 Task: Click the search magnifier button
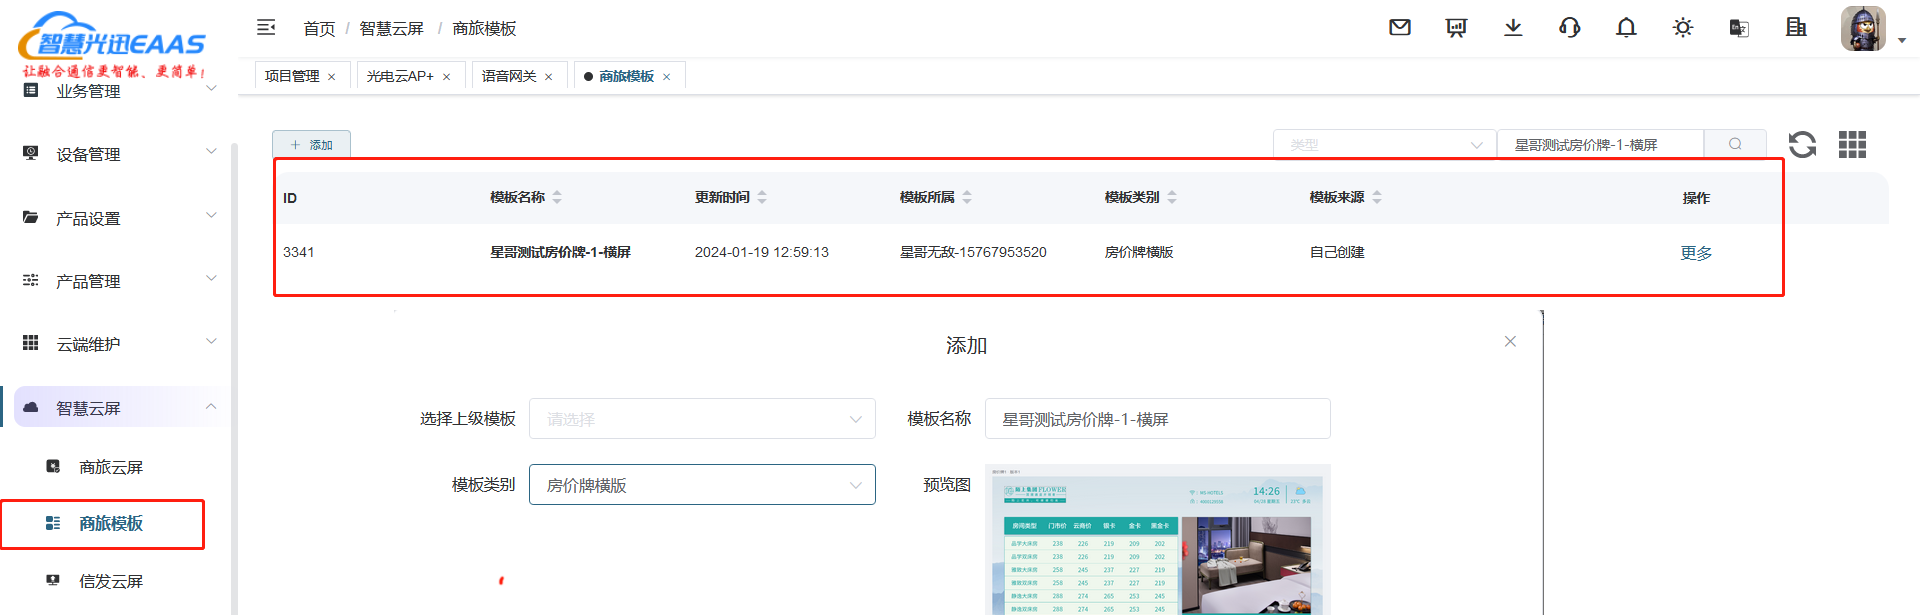[x=1735, y=145]
